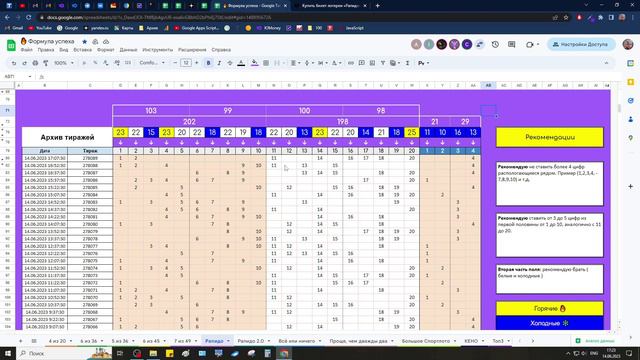Create a filter from the toolbar
The width and height of the screenshot is (640, 360).
(x=383, y=63)
